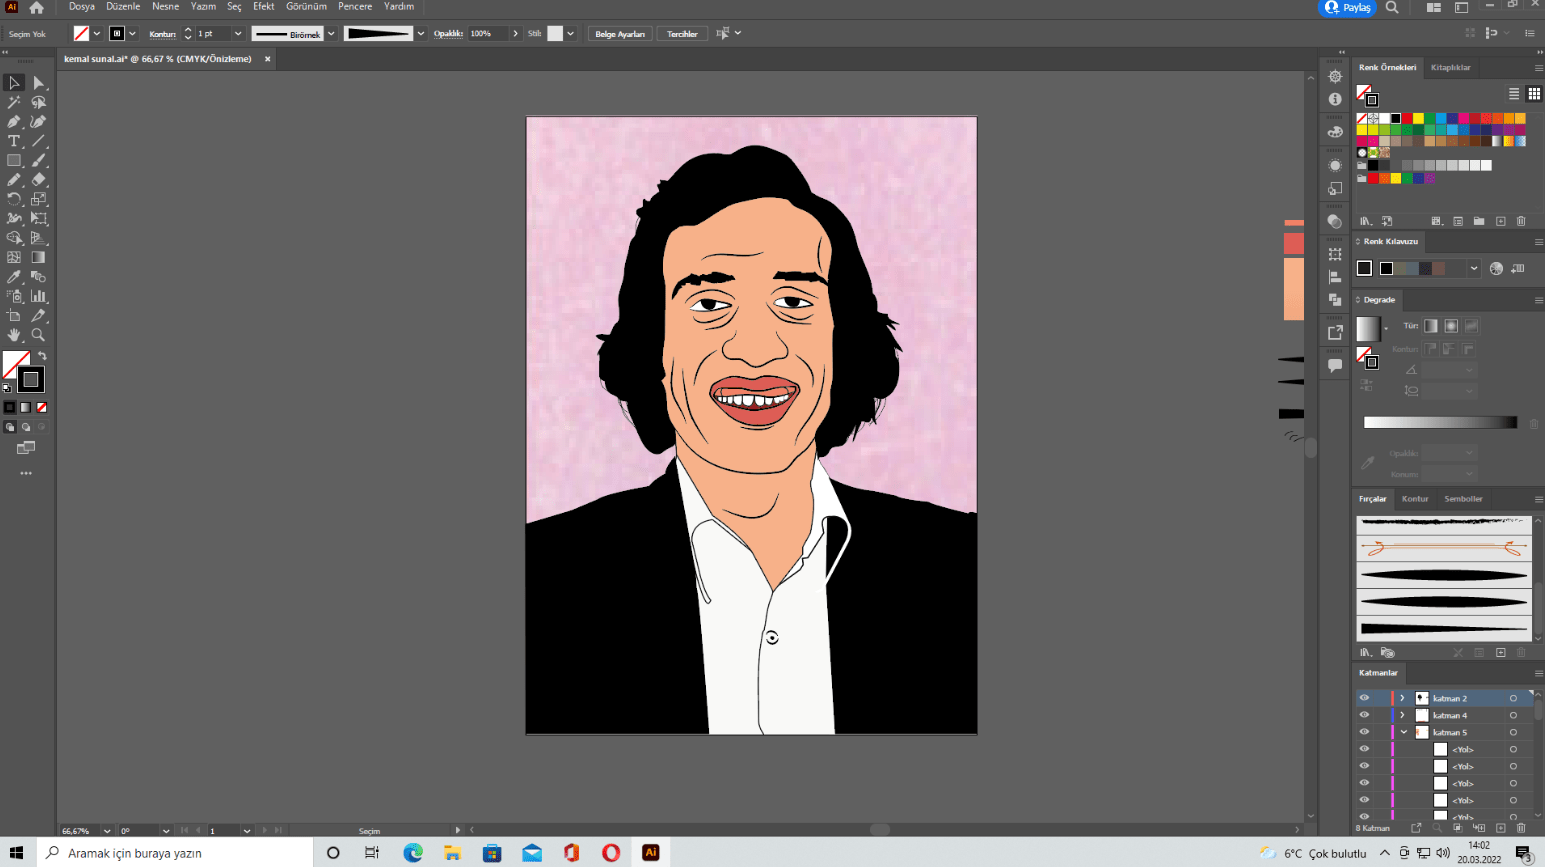Select the red color swatch

coord(1407,119)
